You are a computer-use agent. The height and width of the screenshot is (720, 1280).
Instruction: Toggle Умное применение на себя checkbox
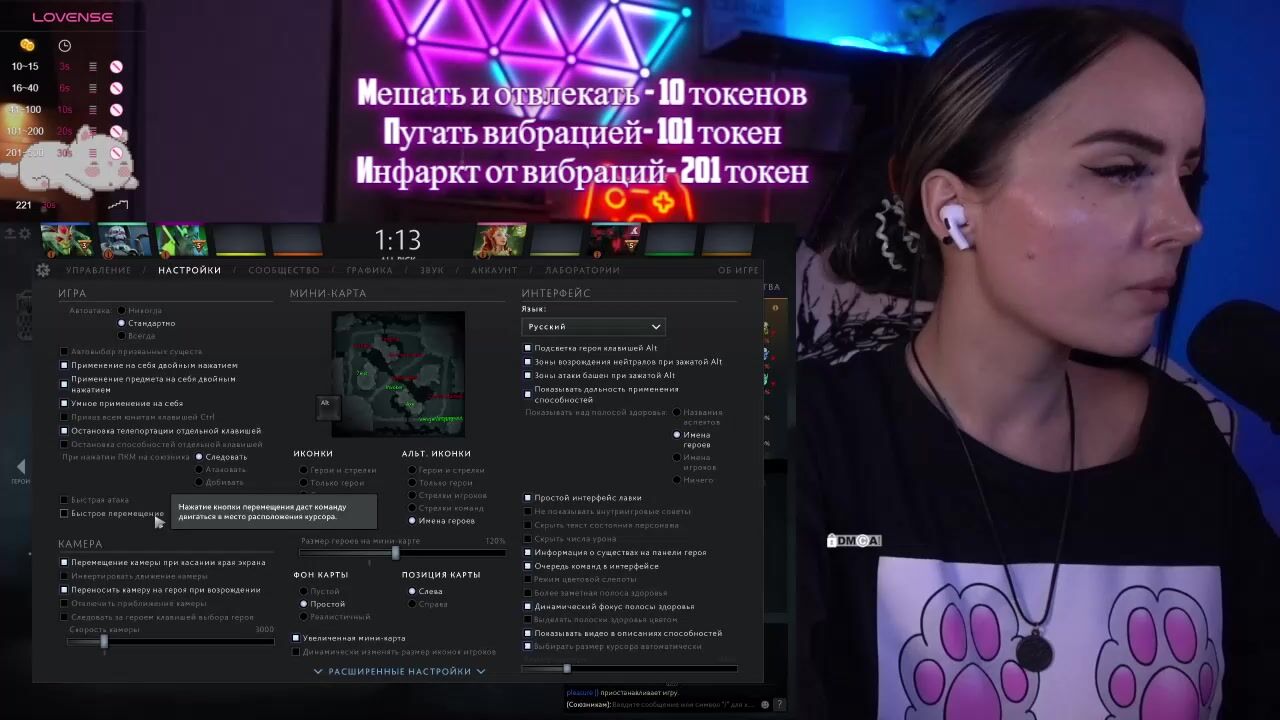[x=65, y=404]
